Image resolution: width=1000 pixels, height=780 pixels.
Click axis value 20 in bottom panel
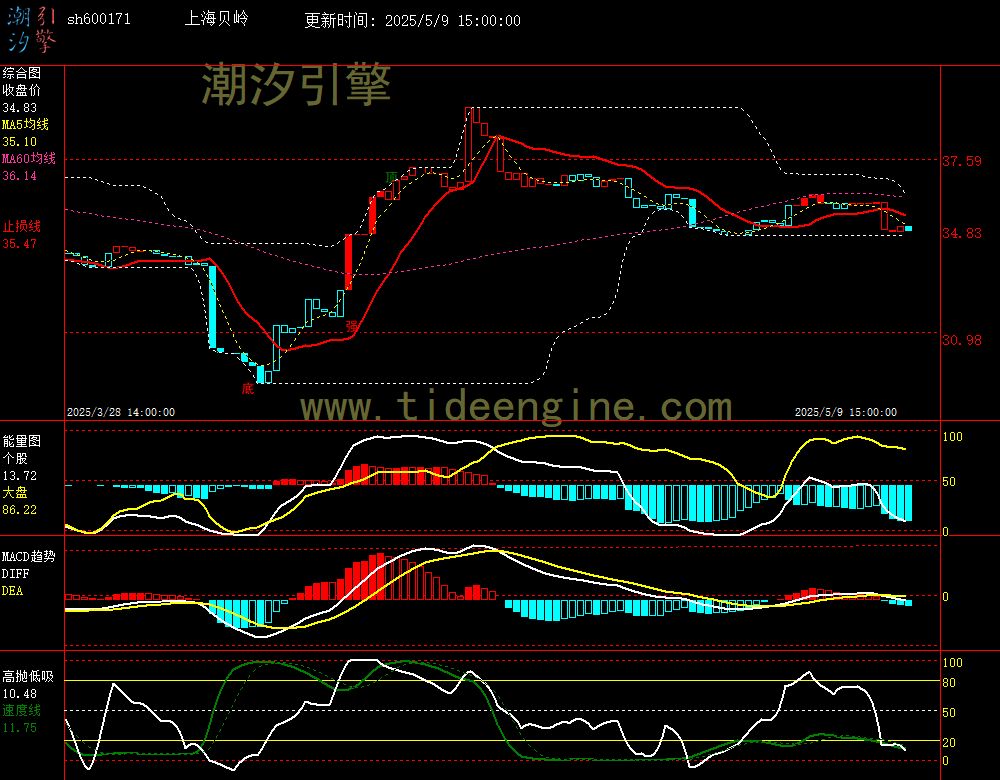[x=949, y=742]
